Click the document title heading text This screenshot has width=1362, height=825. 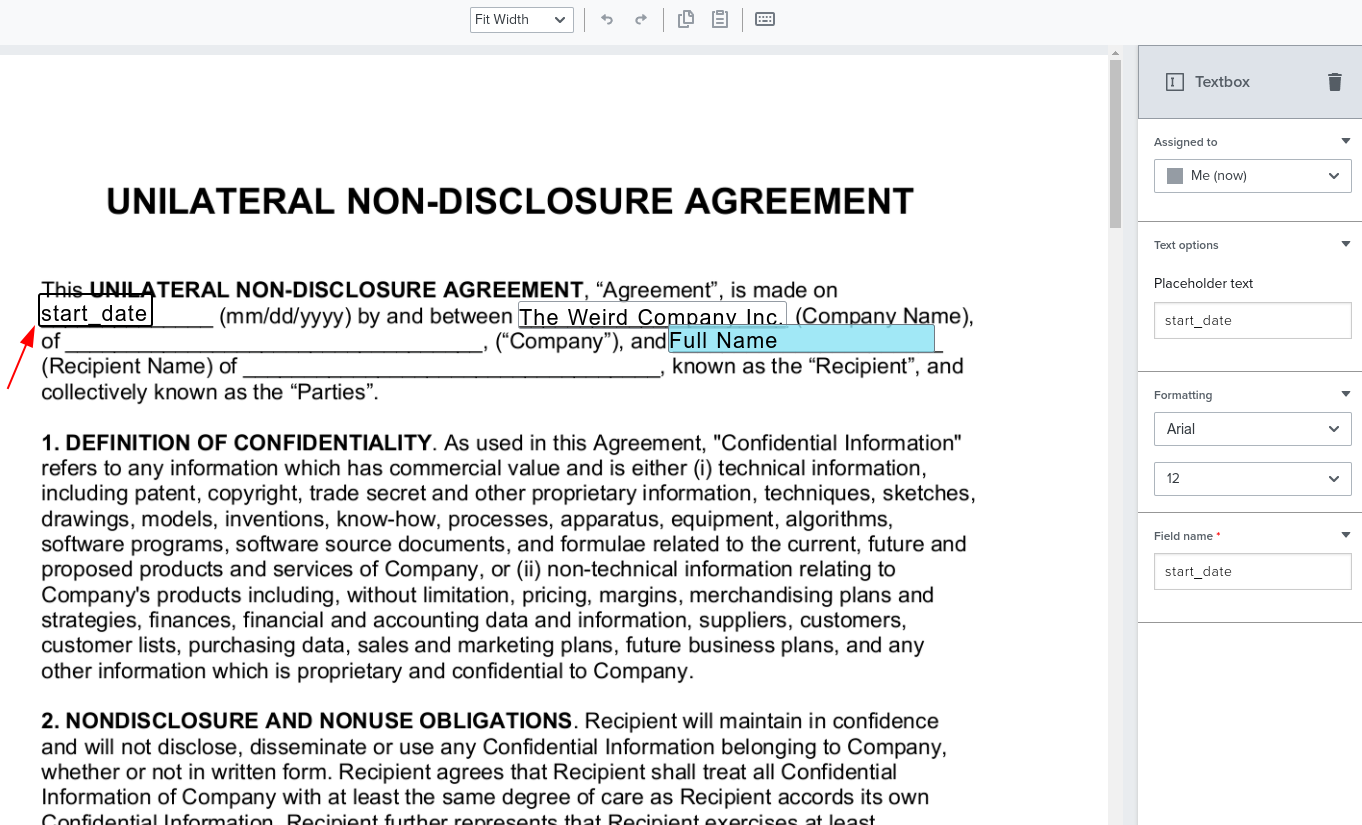tap(510, 202)
